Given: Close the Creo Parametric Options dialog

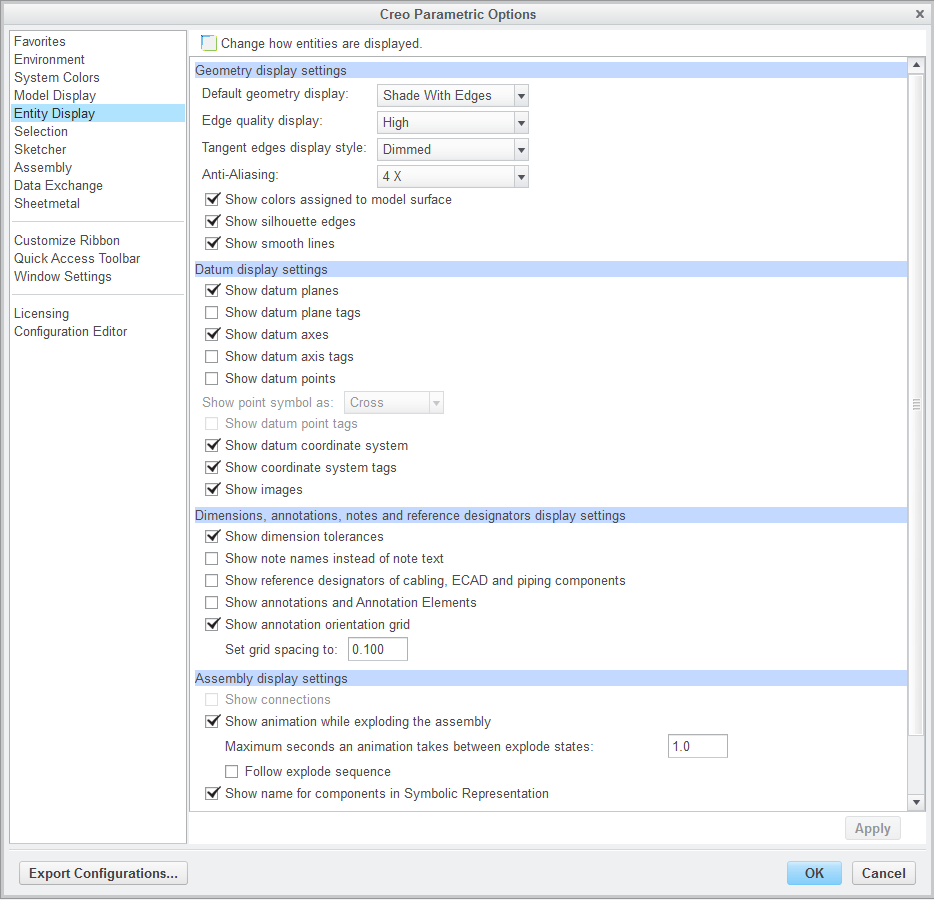Looking at the screenshot, I should [920, 14].
